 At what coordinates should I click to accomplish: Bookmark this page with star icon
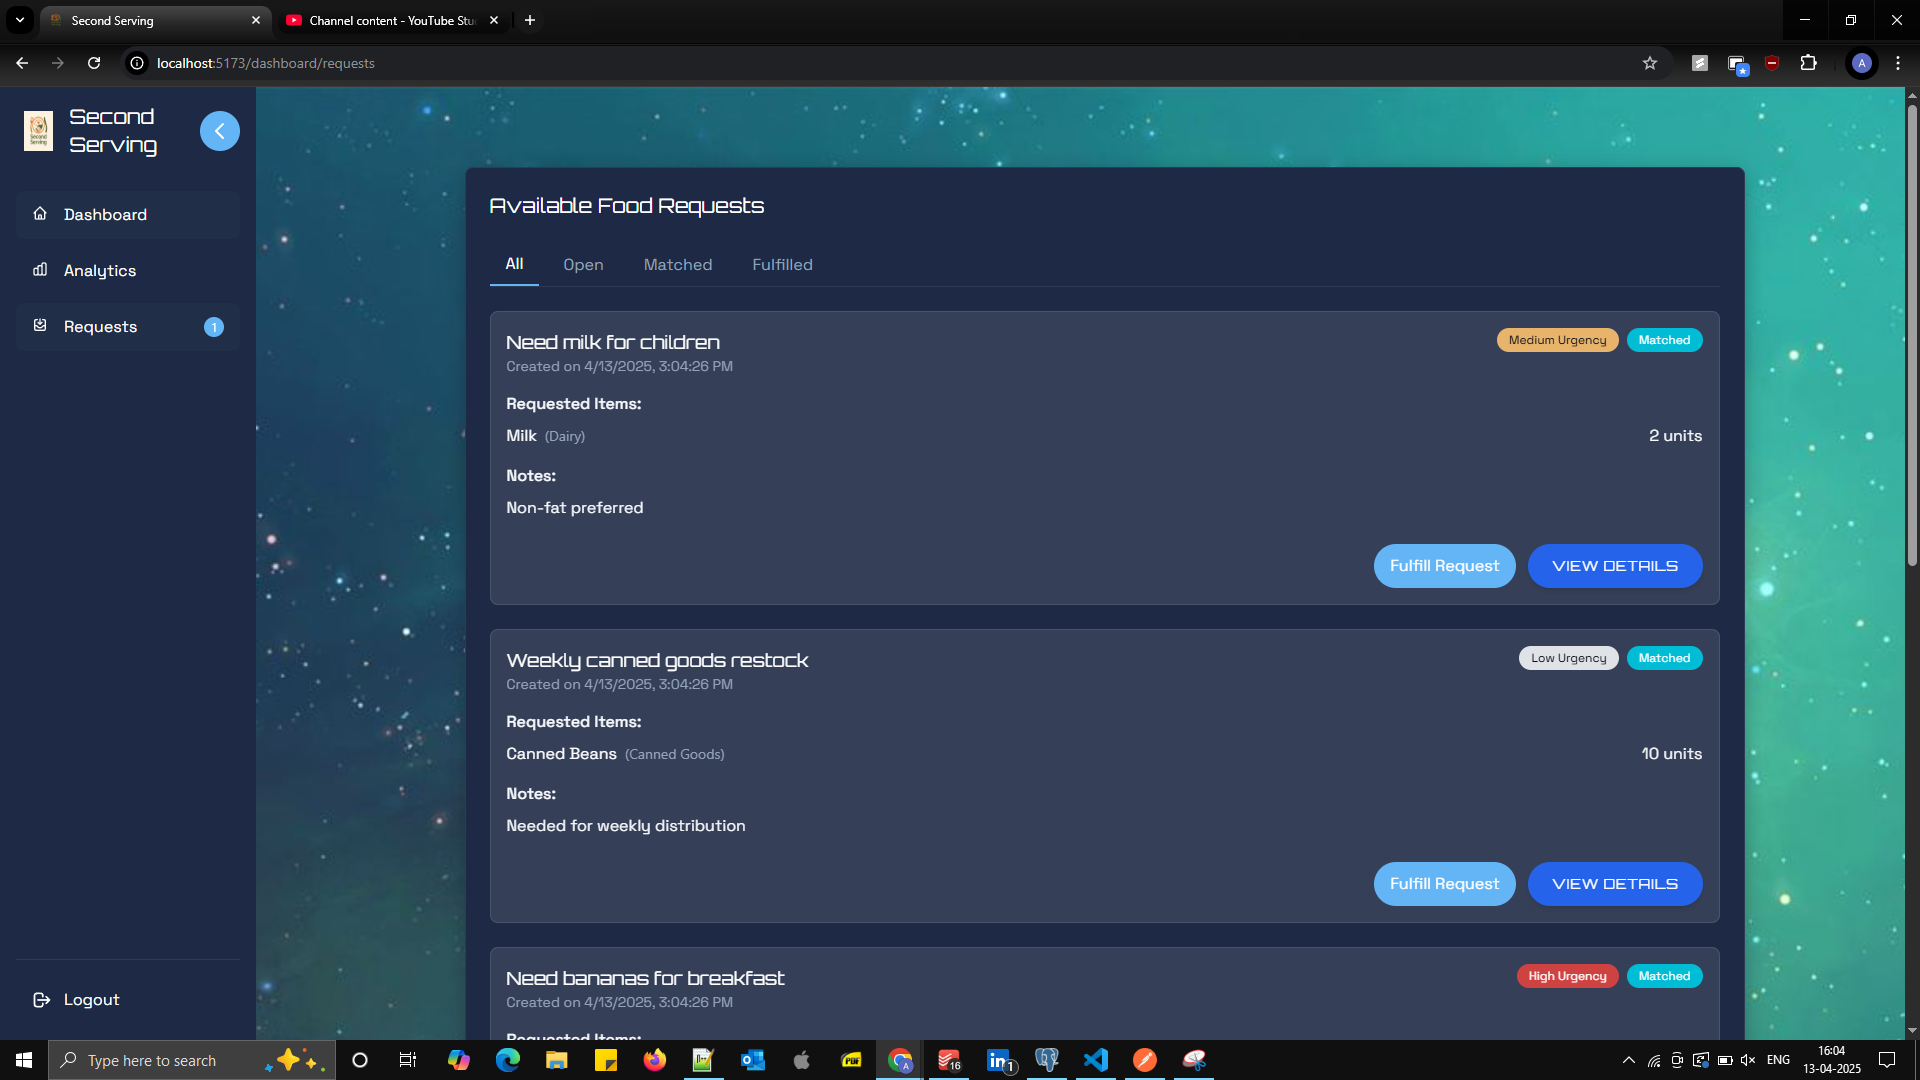pyautogui.click(x=1649, y=63)
